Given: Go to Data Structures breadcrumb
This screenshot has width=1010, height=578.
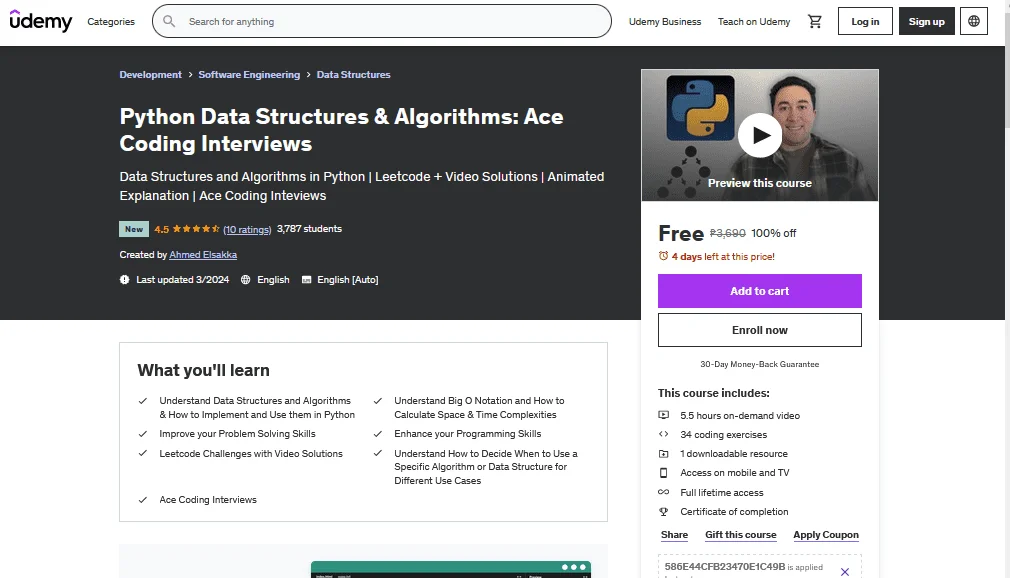Looking at the screenshot, I should pyautogui.click(x=354, y=75).
